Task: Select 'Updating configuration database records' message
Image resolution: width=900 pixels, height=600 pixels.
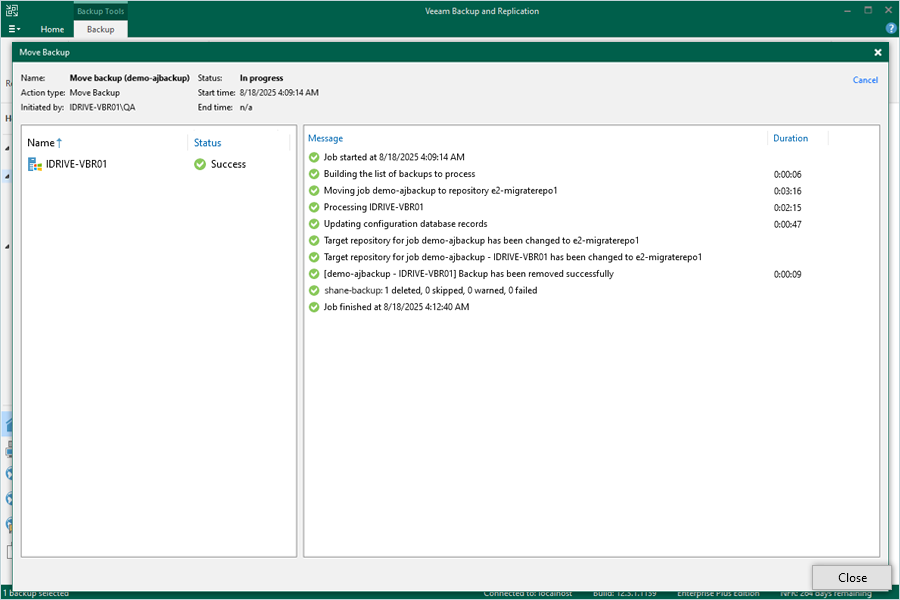Action: [x=405, y=224]
